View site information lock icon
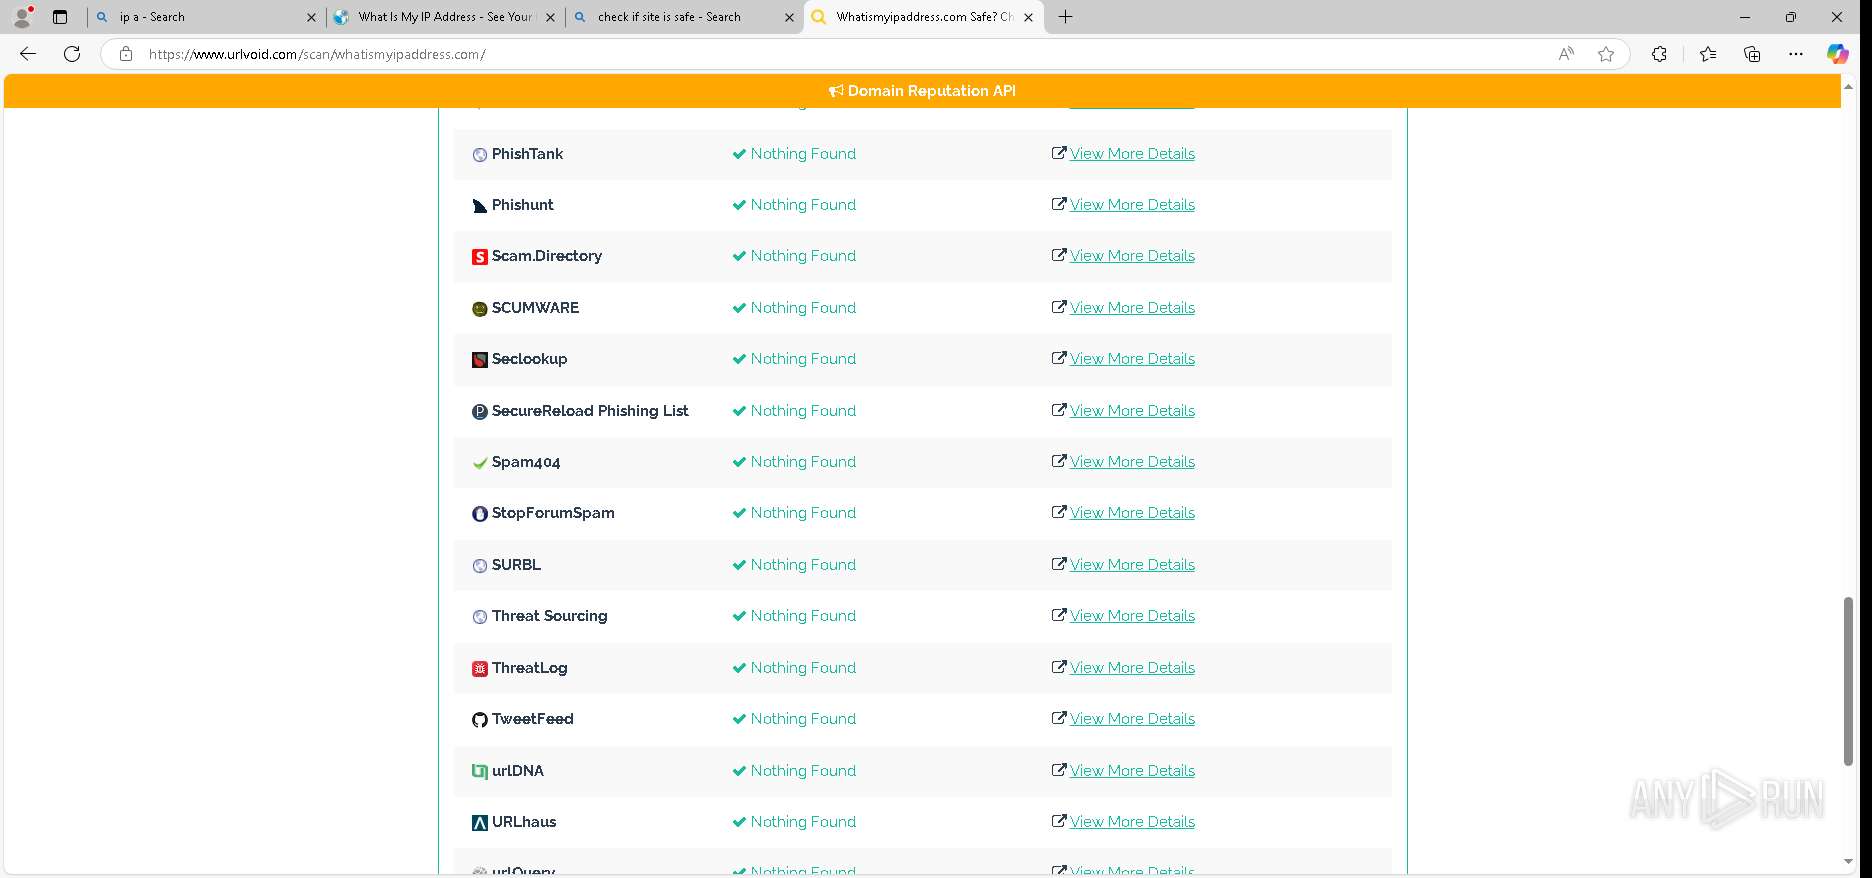The height and width of the screenshot is (878, 1872). tap(125, 54)
